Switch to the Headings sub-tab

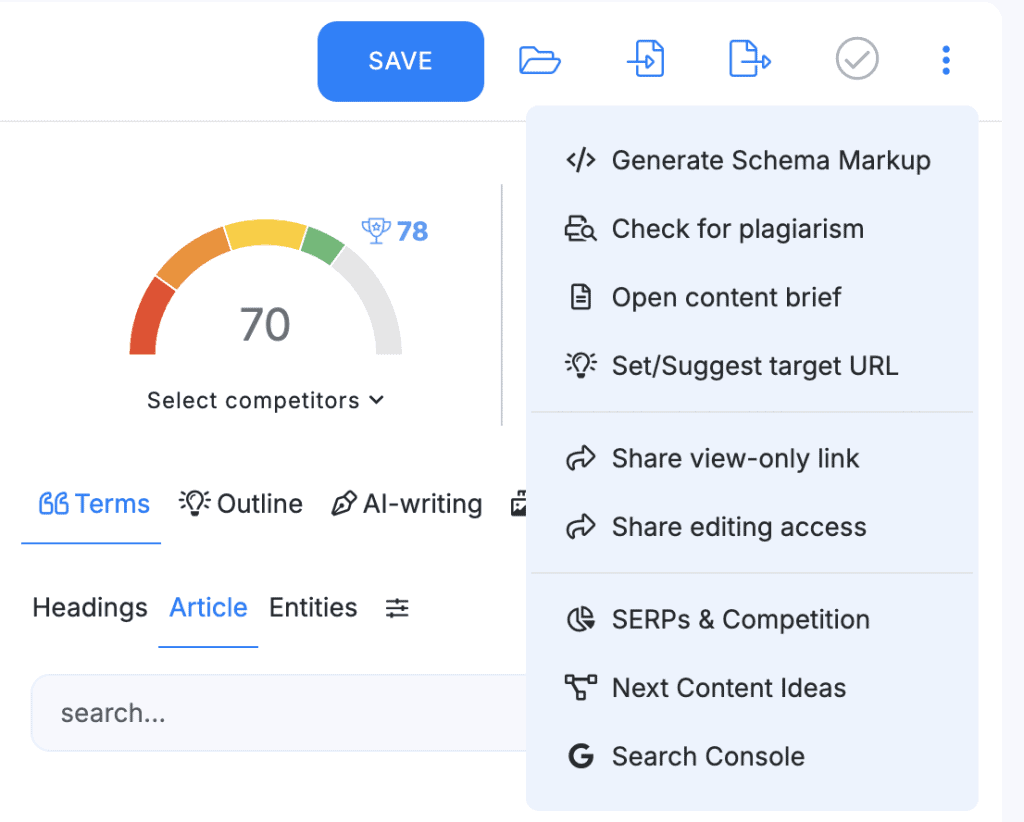tap(90, 608)
